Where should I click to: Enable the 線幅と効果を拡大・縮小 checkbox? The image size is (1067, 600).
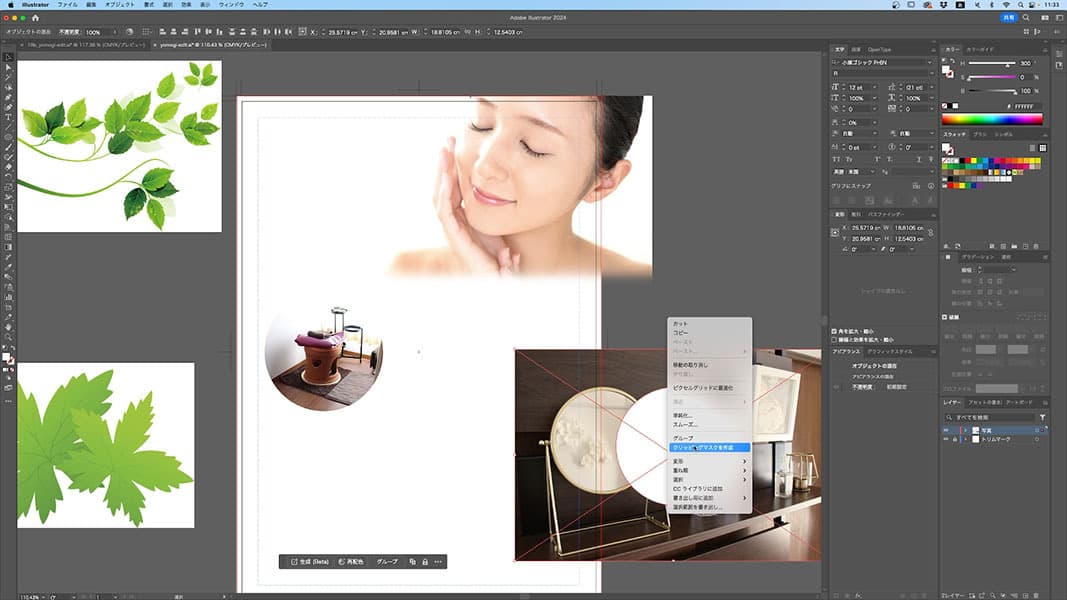(835, 340)
